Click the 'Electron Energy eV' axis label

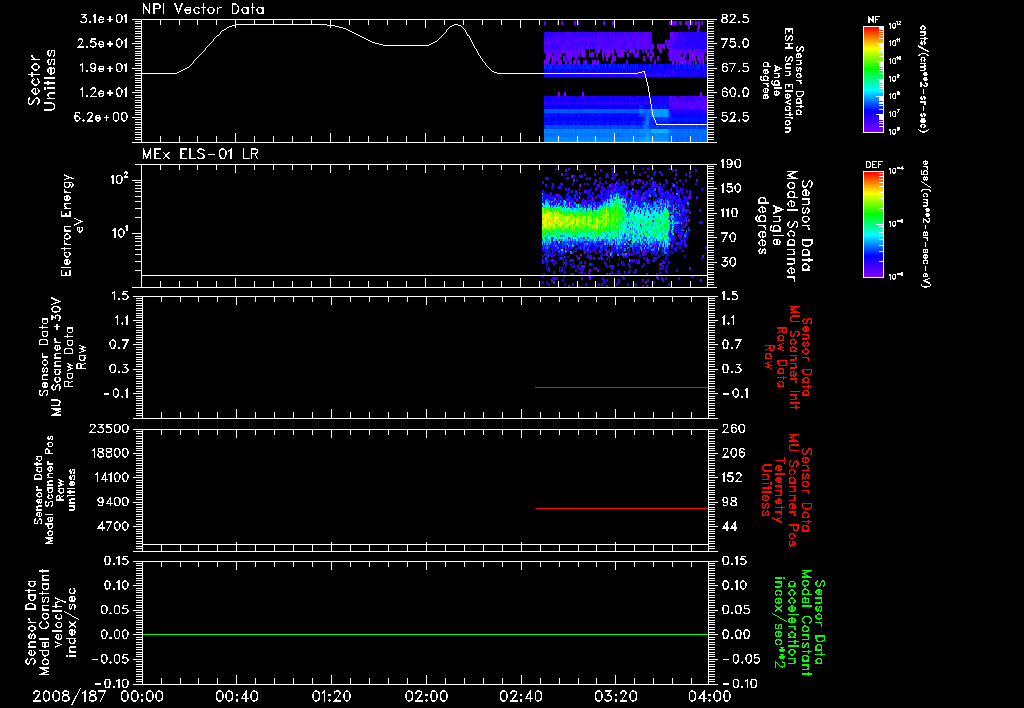(72, 225)
